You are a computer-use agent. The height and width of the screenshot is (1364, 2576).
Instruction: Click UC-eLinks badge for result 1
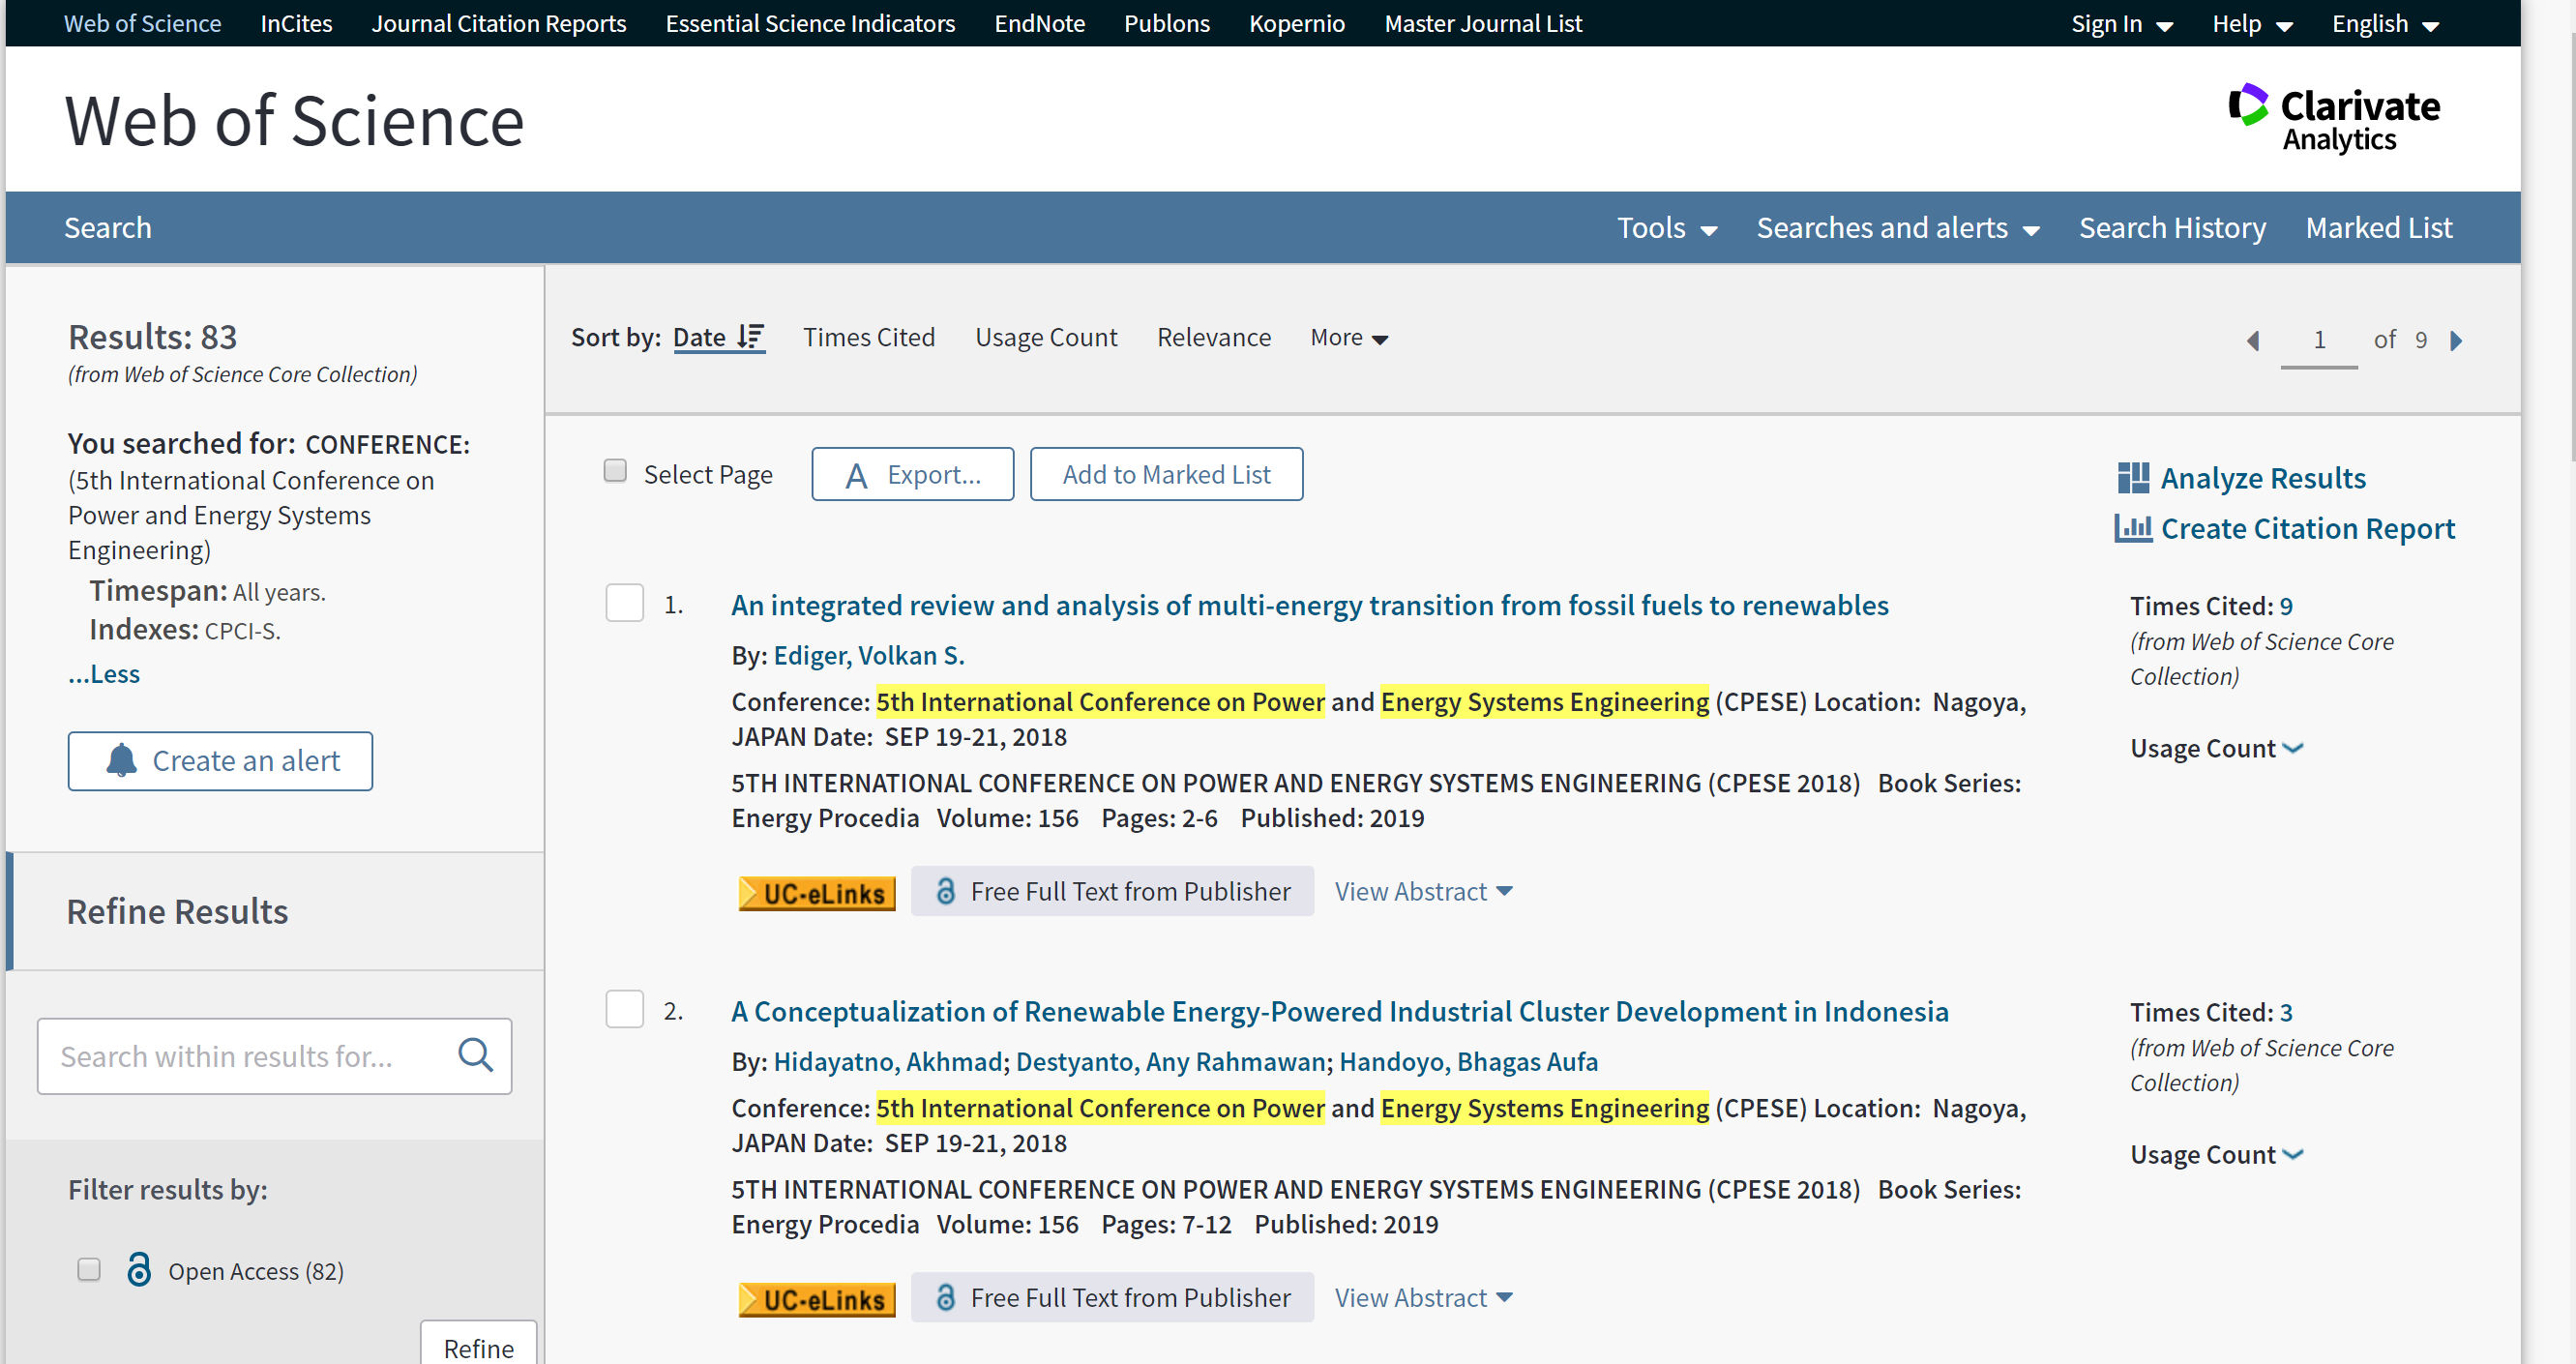[x=816, y=892]
